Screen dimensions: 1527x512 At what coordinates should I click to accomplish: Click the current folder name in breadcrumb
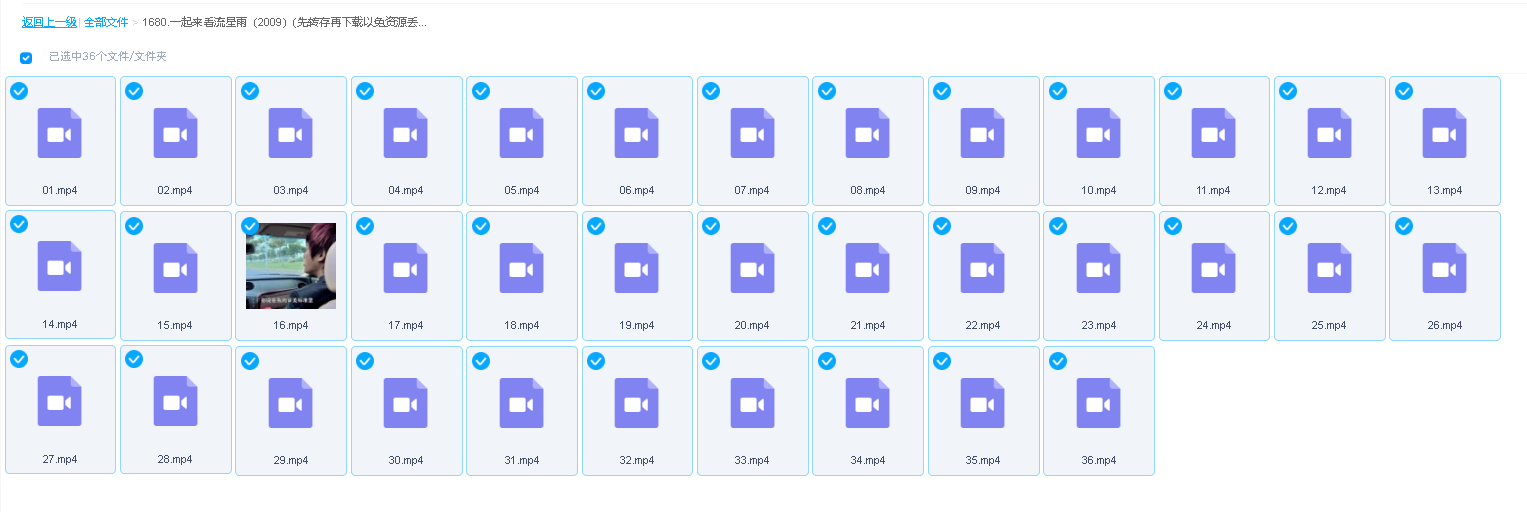[285, 22]
